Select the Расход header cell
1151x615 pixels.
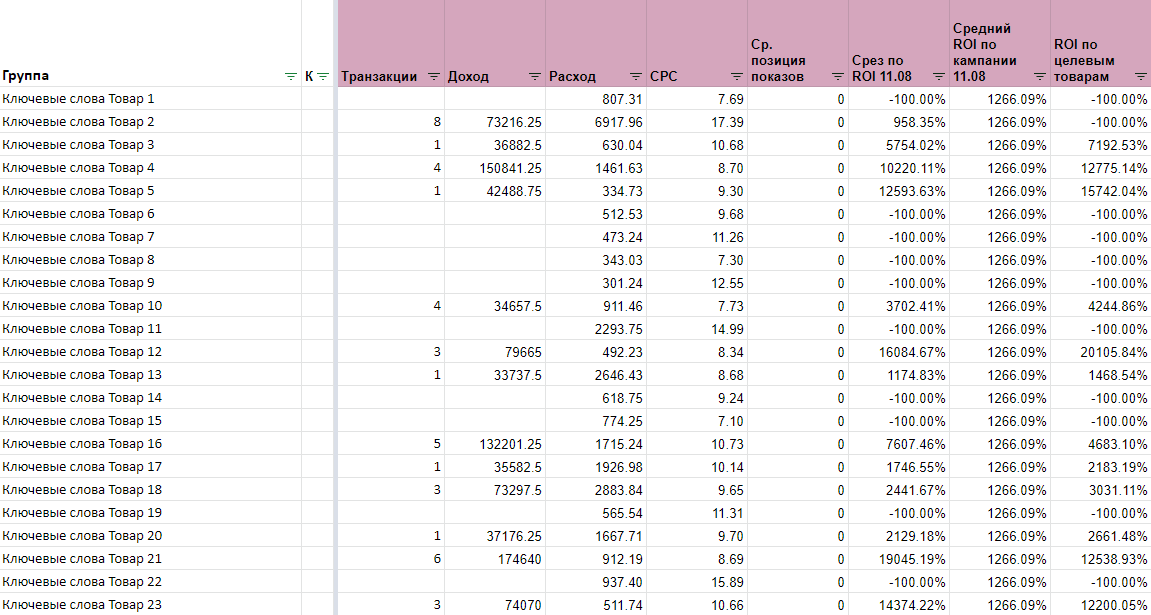595,43
